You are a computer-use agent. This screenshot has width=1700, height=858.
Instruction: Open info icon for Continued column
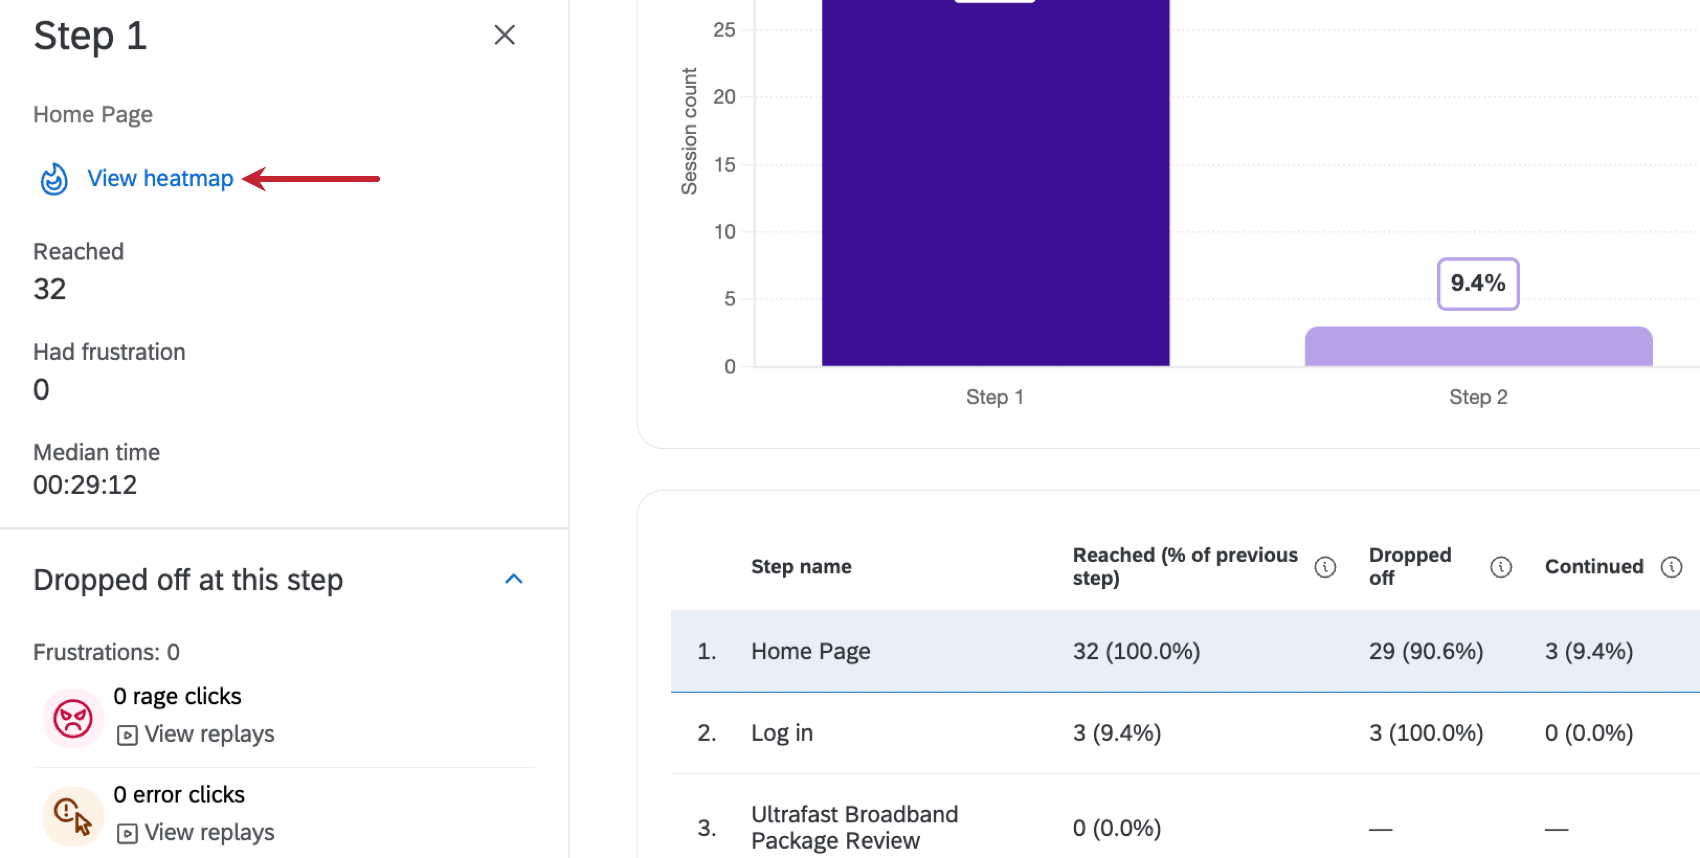1671,567
